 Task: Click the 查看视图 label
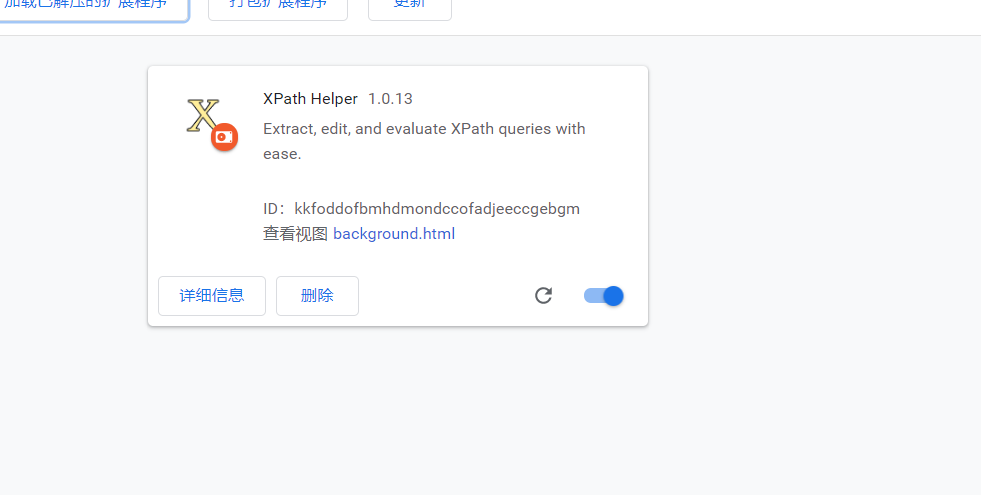(295, 234)
